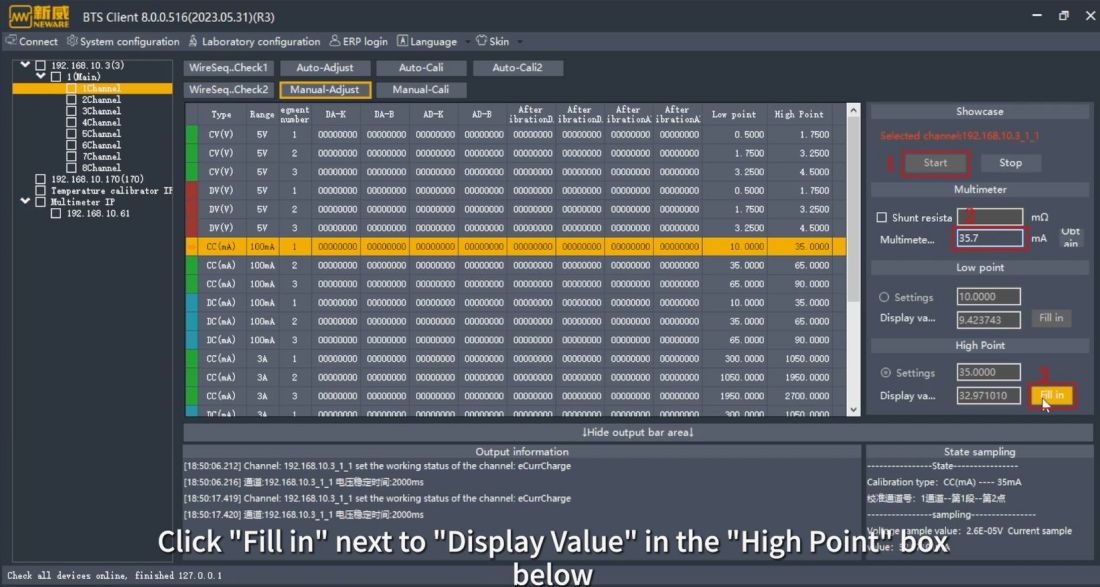Select the High Point Settings radio button
The height and width of the screenshot is (587, 1100).
pyautogui.click(x=883, y=373)
